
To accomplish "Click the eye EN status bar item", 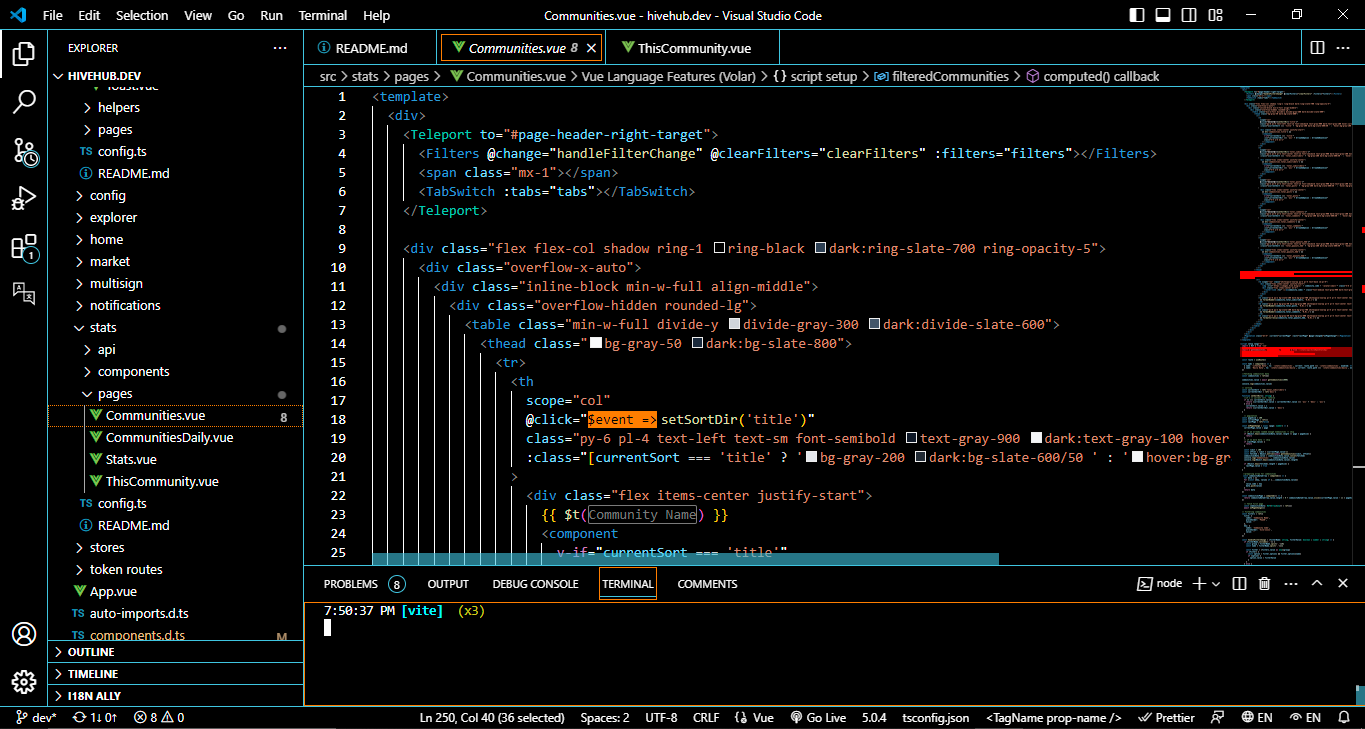I will (1306, 717).
